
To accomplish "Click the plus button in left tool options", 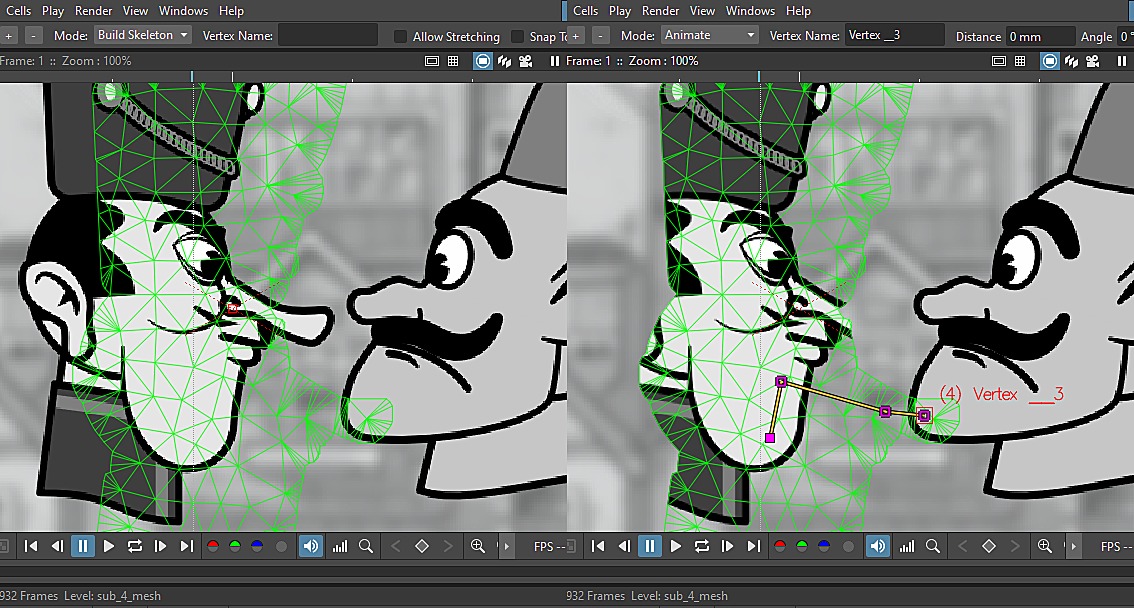I will pos(9,35).
